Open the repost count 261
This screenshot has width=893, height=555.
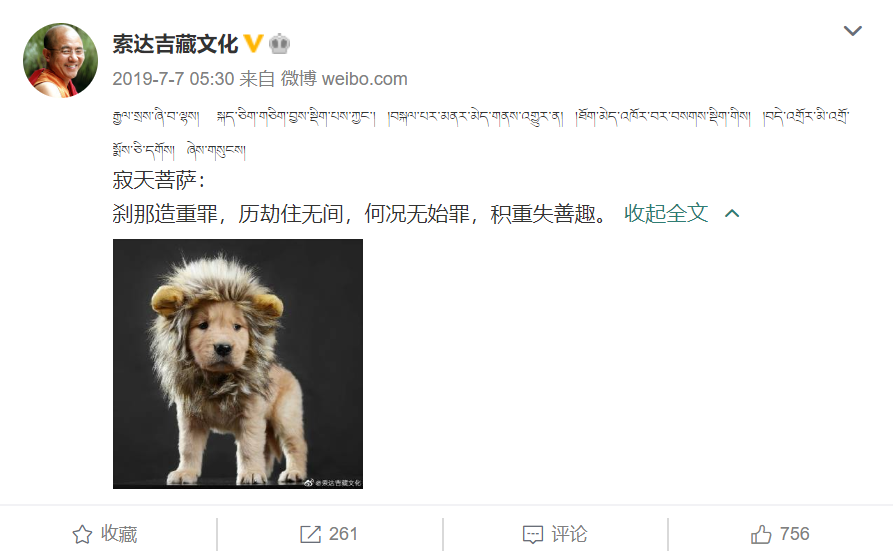343,534
